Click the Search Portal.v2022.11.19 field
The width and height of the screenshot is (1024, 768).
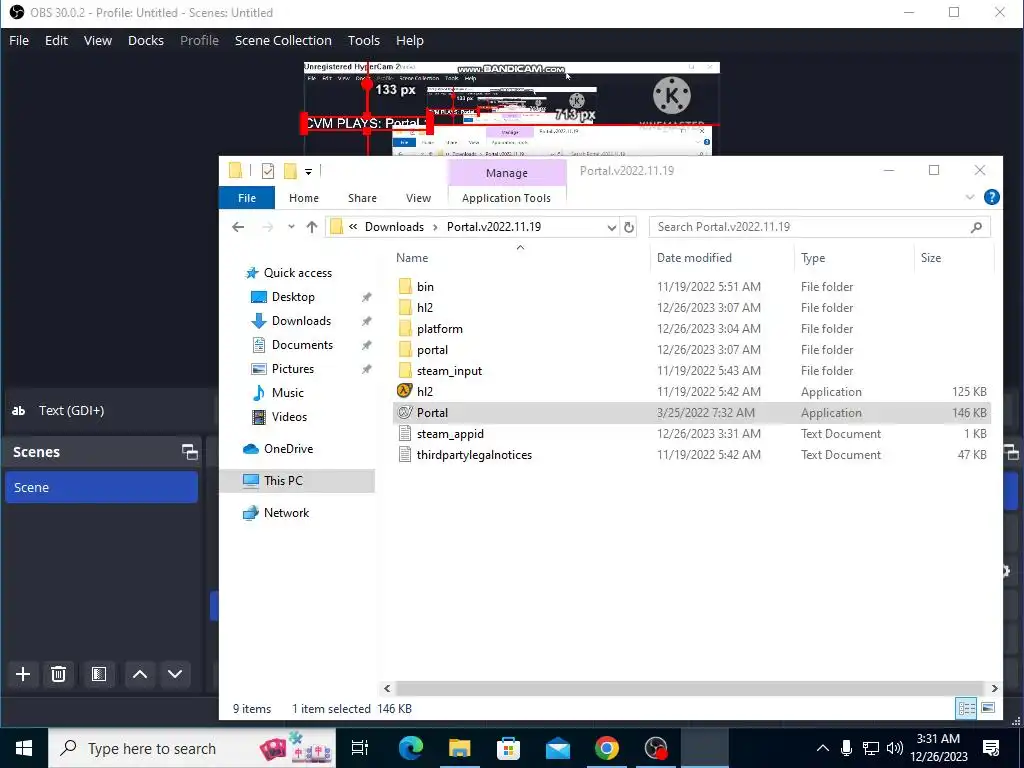[x=820, y=227]
